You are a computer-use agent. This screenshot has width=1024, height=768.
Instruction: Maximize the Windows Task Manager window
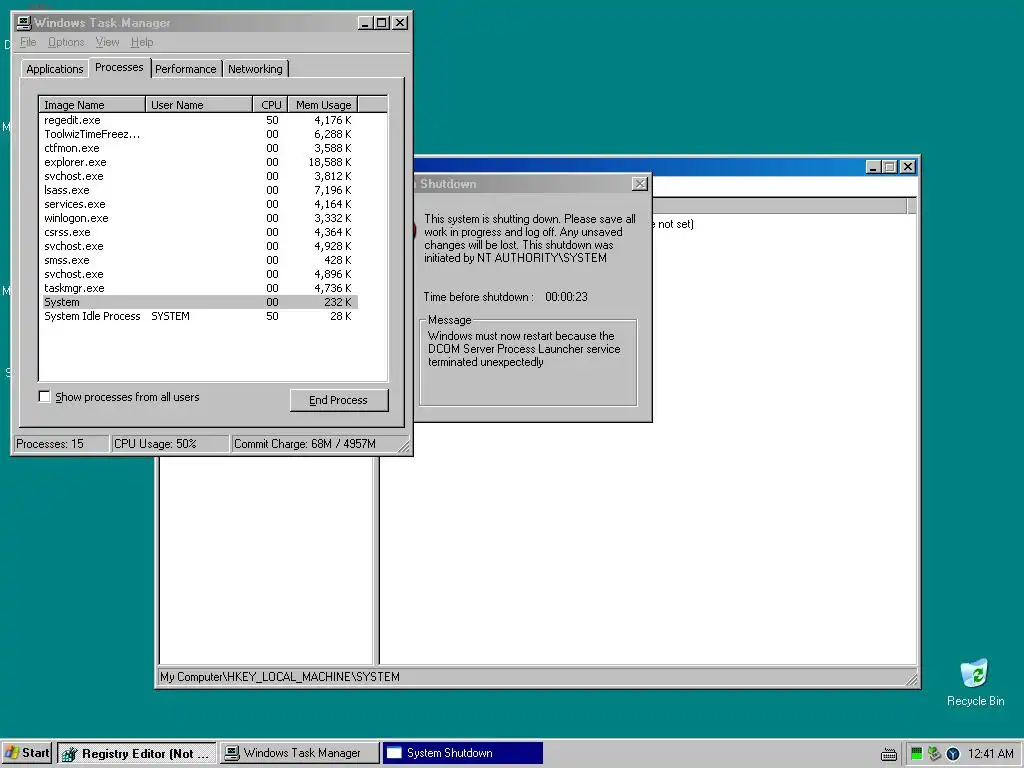click(x=382, y=23)
